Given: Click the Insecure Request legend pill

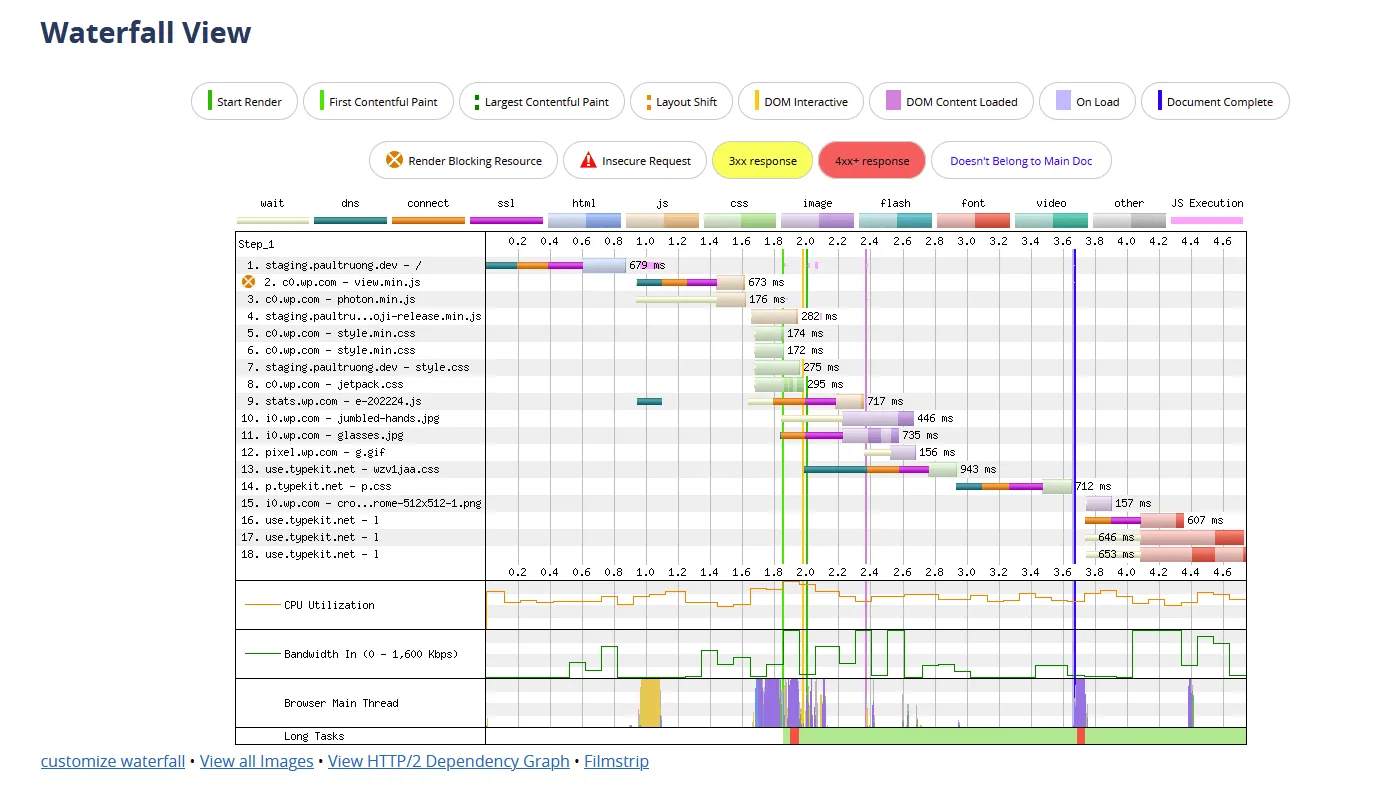Looking at the screenshot, I should (x=637, y=160).
